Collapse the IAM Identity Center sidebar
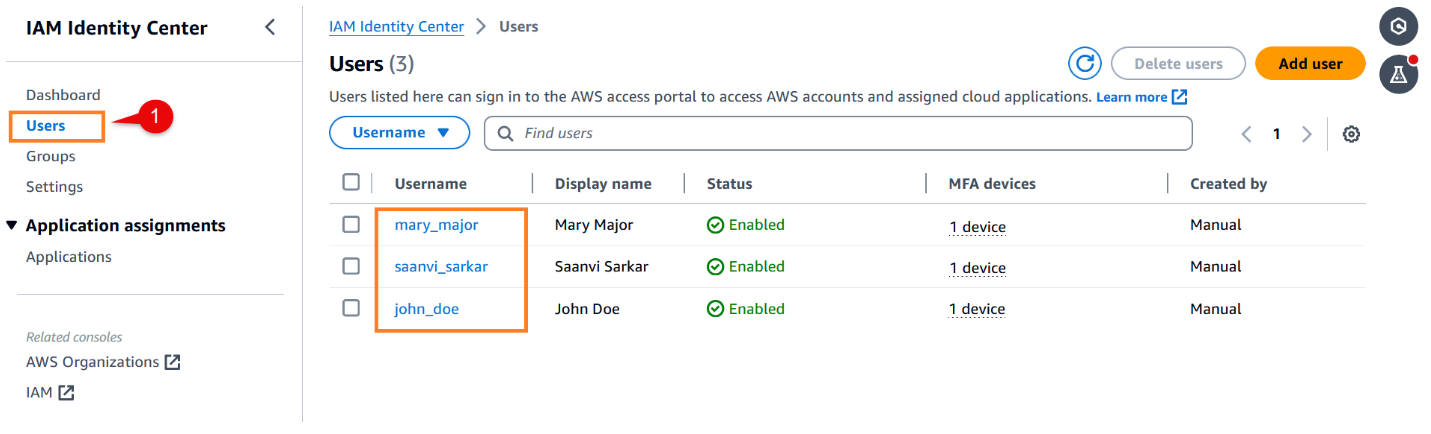Image resolution: width=1431 pixels, height=434 pixels. [x=270, y=28]
